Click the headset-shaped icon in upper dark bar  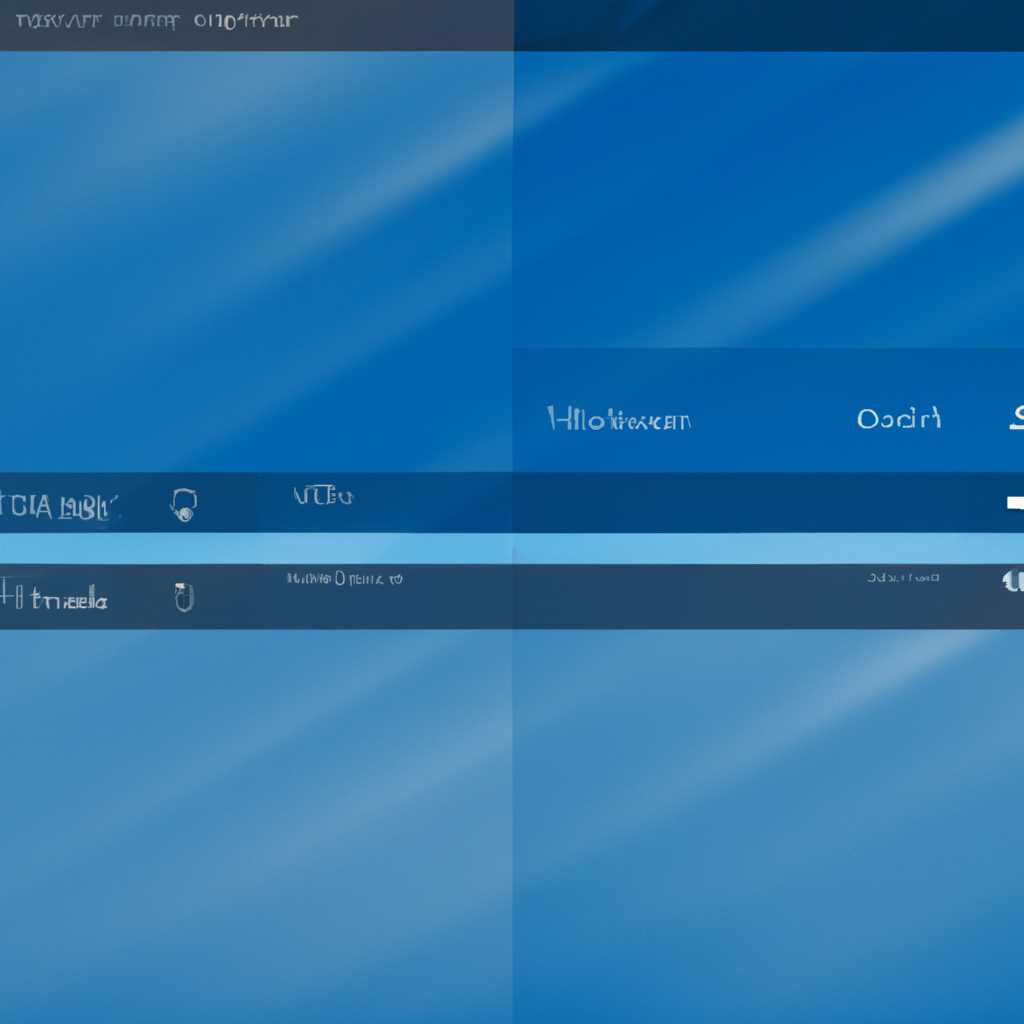(x=184, y=505)
